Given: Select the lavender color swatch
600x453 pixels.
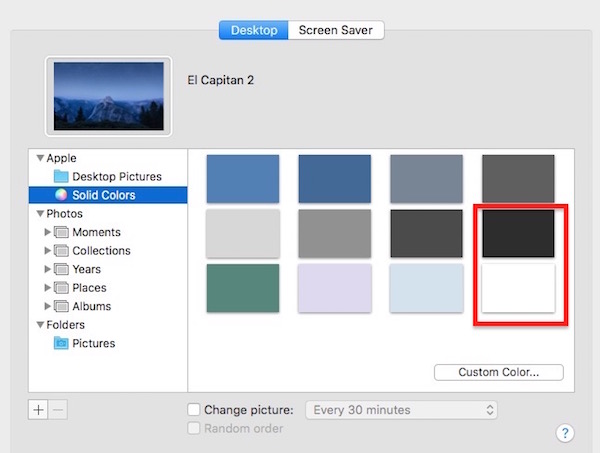Looking at the screenshot, I should (x=334, y=288).
